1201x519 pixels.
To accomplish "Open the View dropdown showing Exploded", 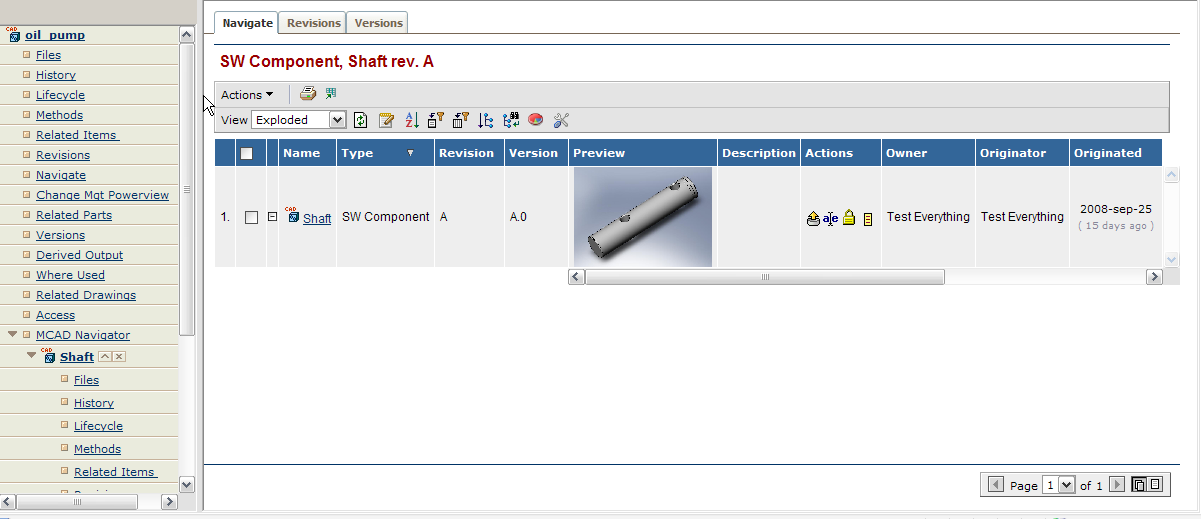I will click(x=298, y=120).
